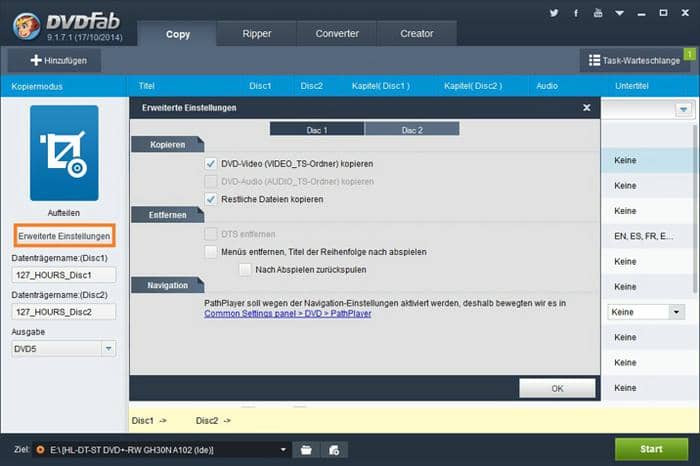Click the Untertitel list scrollbar
Screen dimensions: 700x466
click(694, 210)
